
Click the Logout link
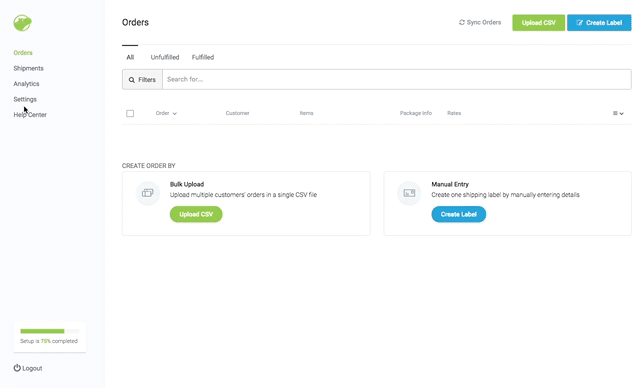point(28,368)
